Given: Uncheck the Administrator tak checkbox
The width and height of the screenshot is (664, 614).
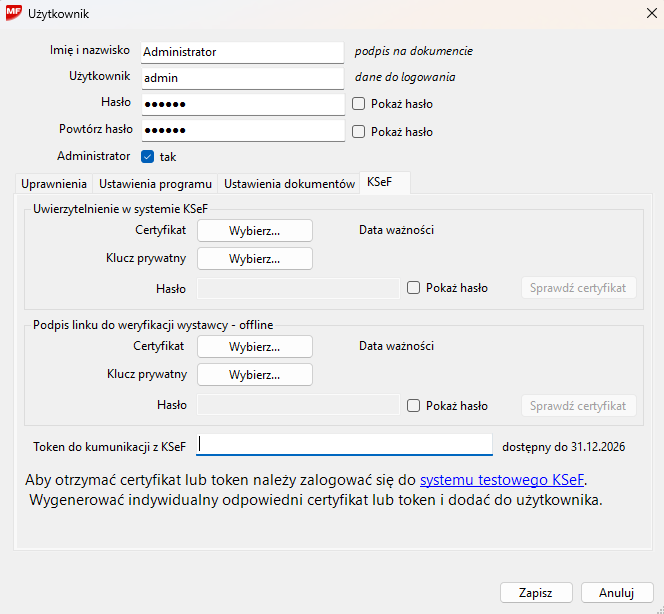Looking at the screenshot, I should [x=148, y=157].
